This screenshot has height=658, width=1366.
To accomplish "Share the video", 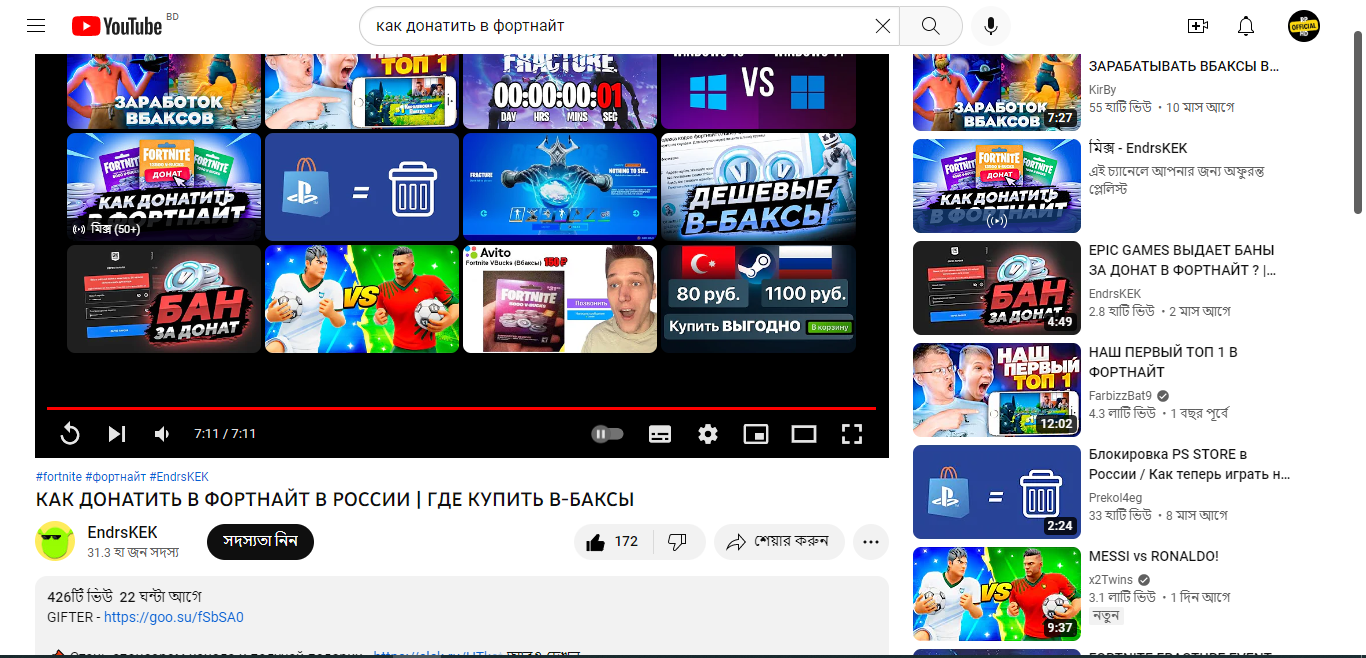I will coord(779,542).
